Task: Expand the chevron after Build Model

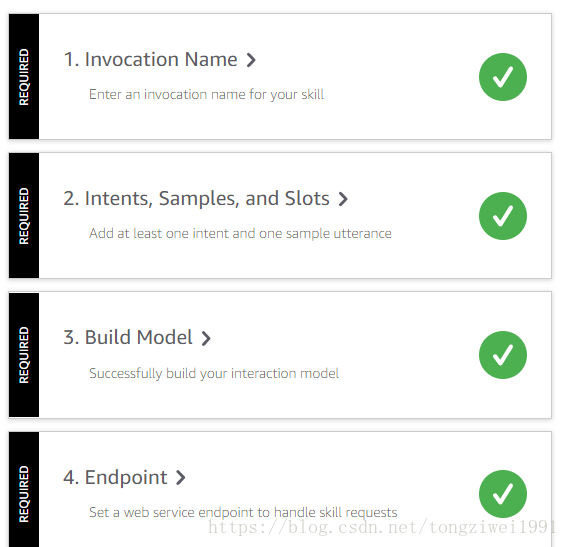Action: tap(206, 338)
